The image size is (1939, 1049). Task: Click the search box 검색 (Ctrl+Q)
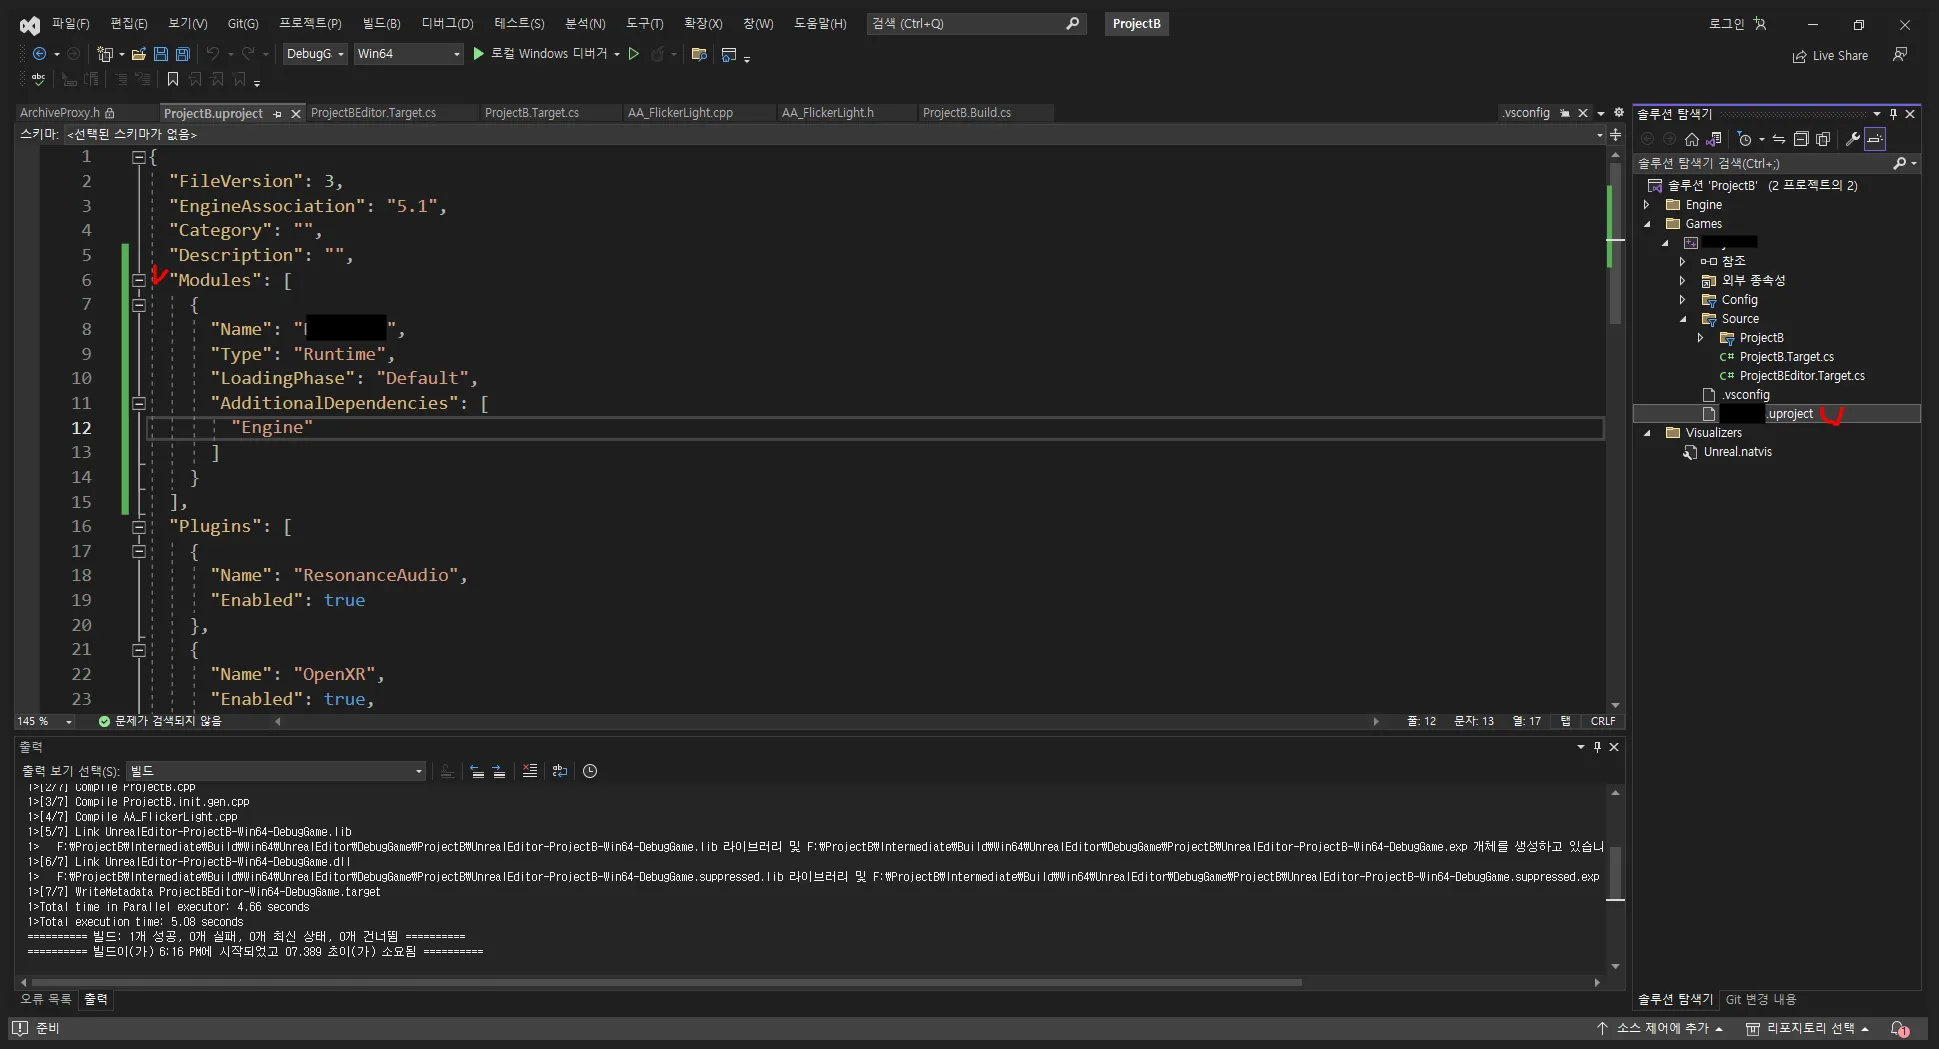click(976, 23)
